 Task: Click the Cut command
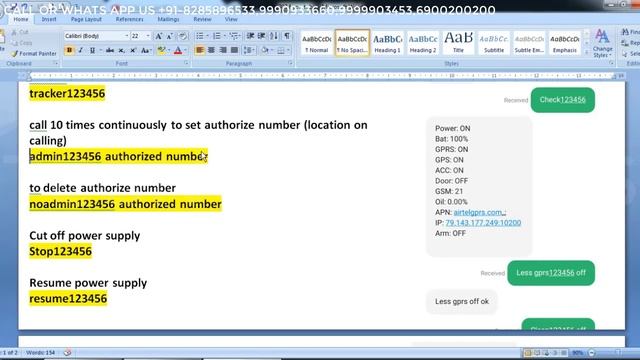coord(20,32)
